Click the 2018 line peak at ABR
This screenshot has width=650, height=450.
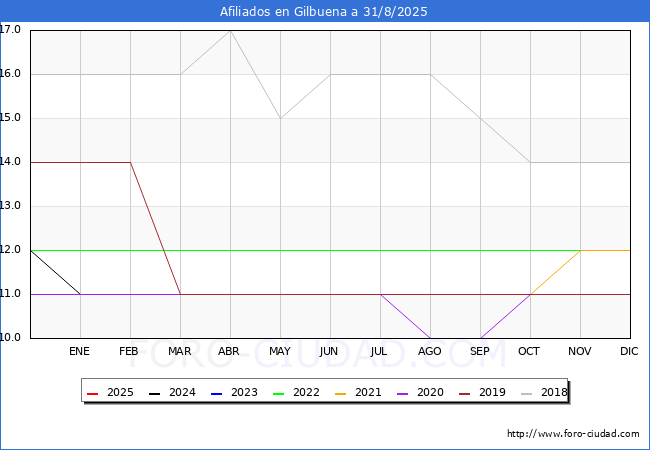pos(230,31)
